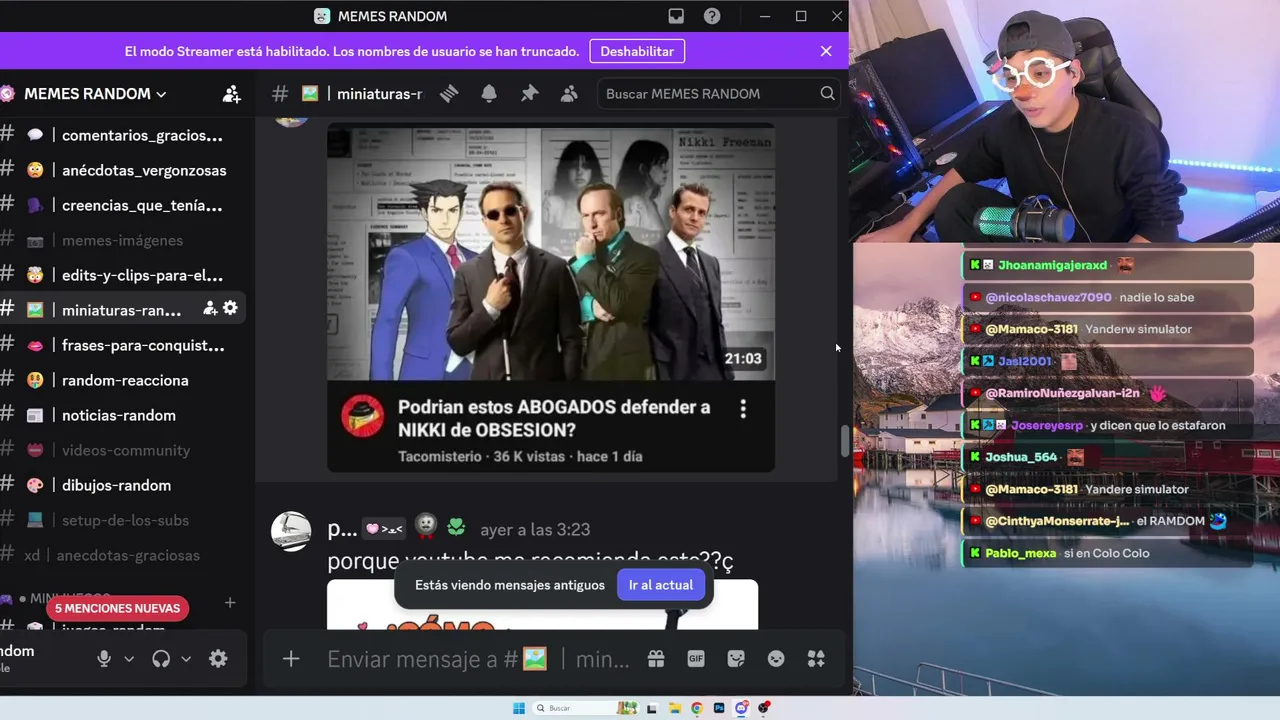The image size is (1280, 720).
Task: Open the GIF picker
Action: click(x=696, y=659)
